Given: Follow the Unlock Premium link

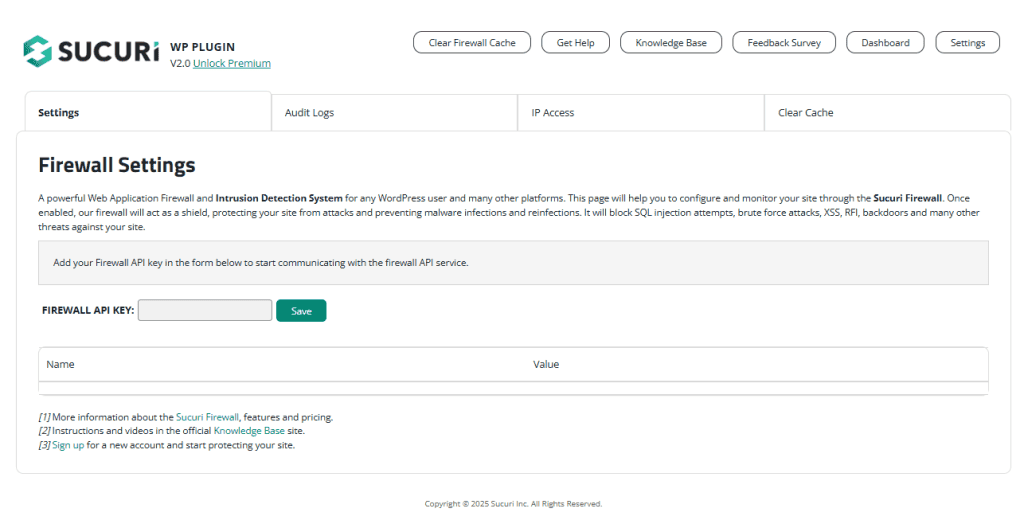Looking at the screenshot, I should click(x=232, y=63).
